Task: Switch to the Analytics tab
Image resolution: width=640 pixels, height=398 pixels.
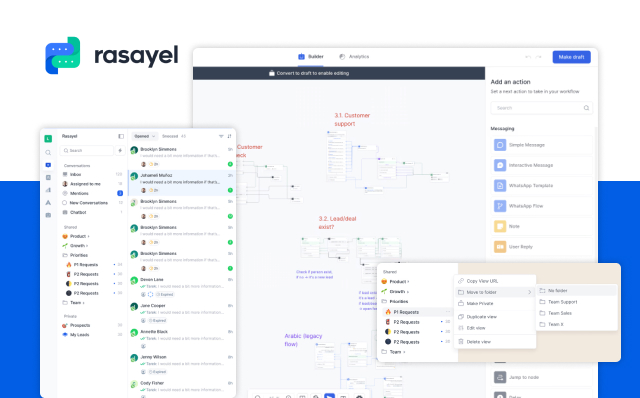Action: point(354,57)
